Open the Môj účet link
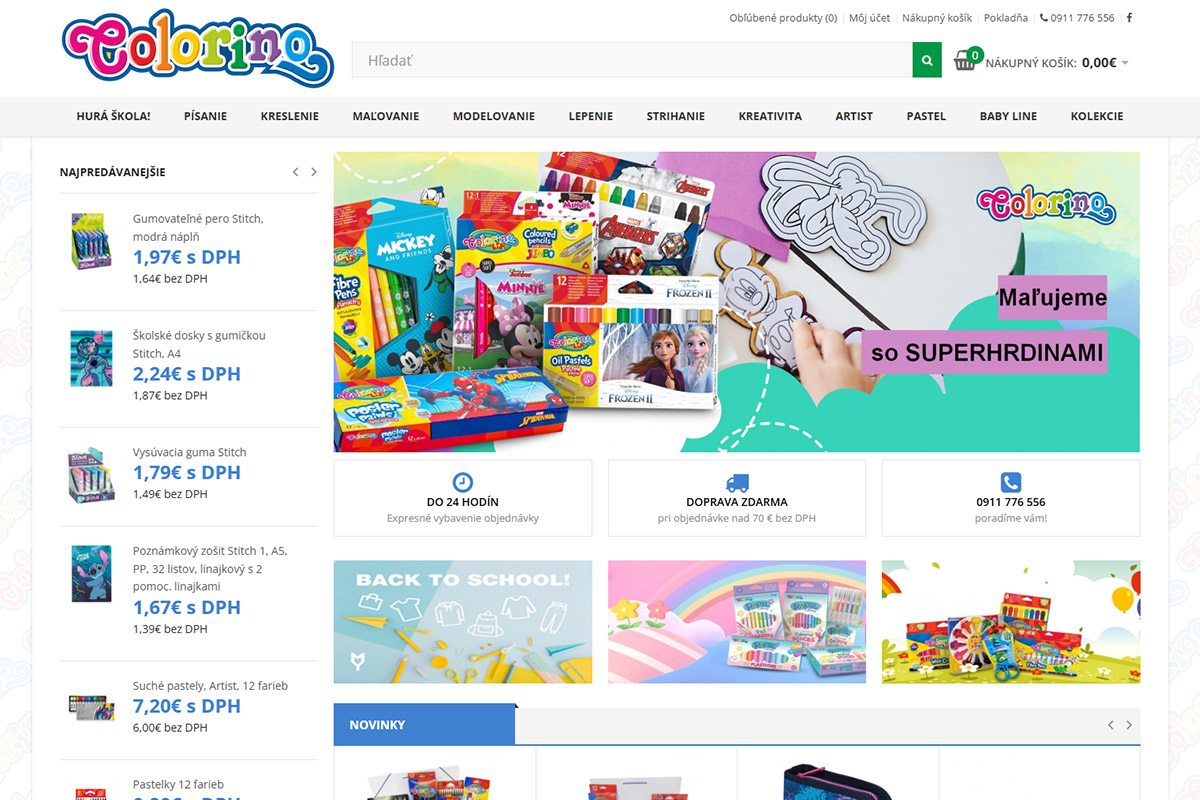 pos(870,18)
